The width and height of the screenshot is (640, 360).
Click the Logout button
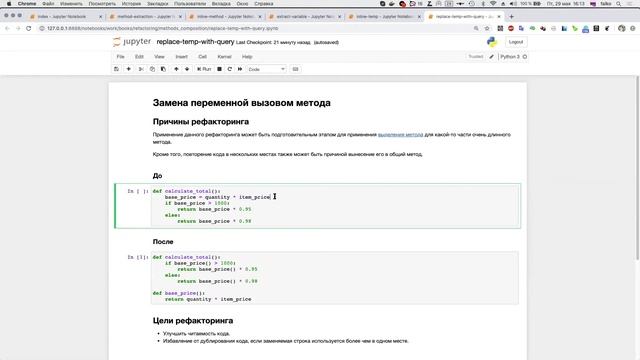tap(516, 42)
